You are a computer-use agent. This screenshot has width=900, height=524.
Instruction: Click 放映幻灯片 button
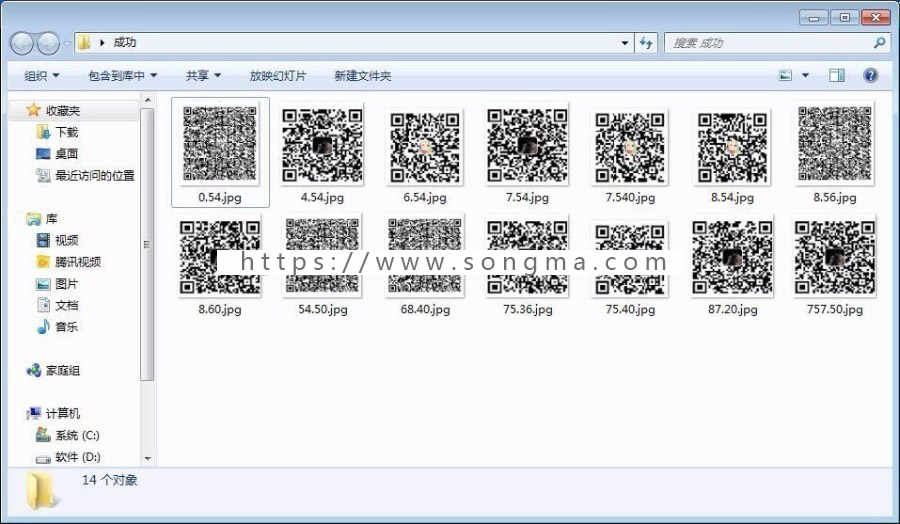278,76
